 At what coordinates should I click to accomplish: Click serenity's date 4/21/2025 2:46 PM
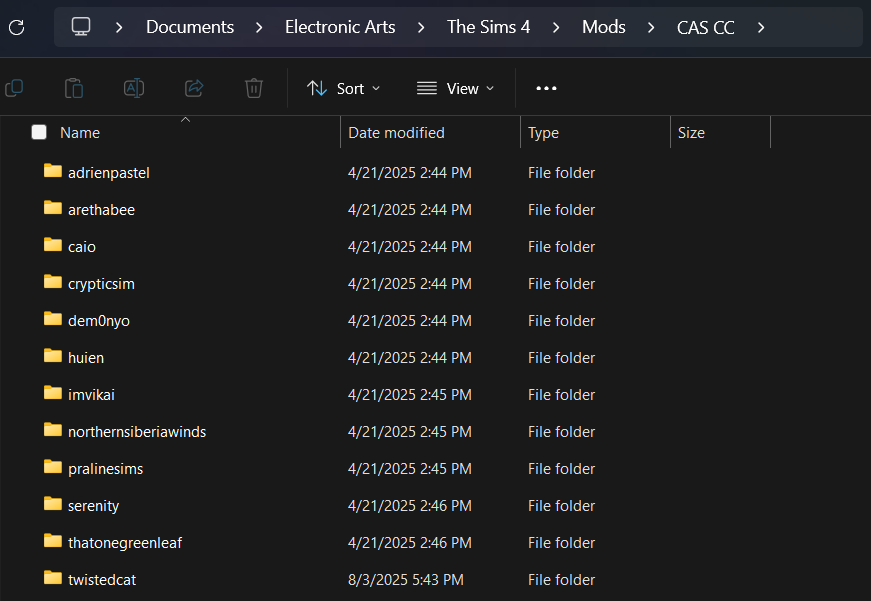[x=409, y=506]
